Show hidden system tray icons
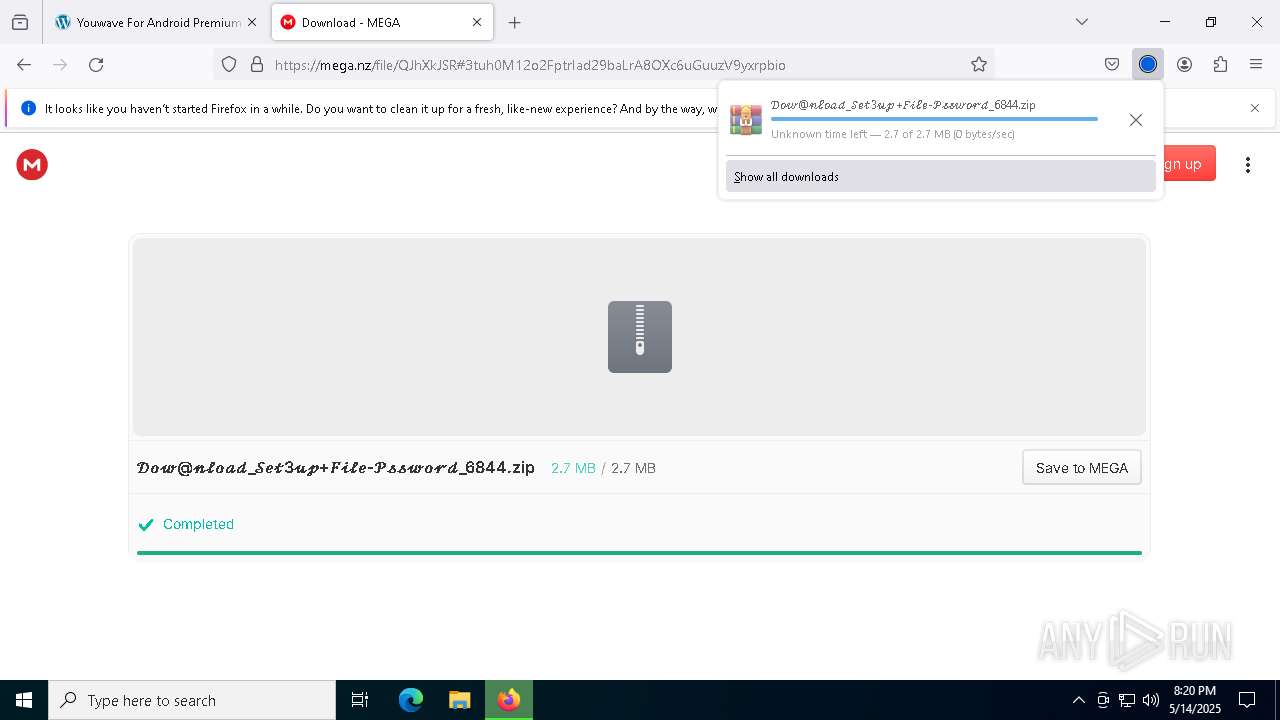The image size is (1280, 720). click(x=1078, y=700)
